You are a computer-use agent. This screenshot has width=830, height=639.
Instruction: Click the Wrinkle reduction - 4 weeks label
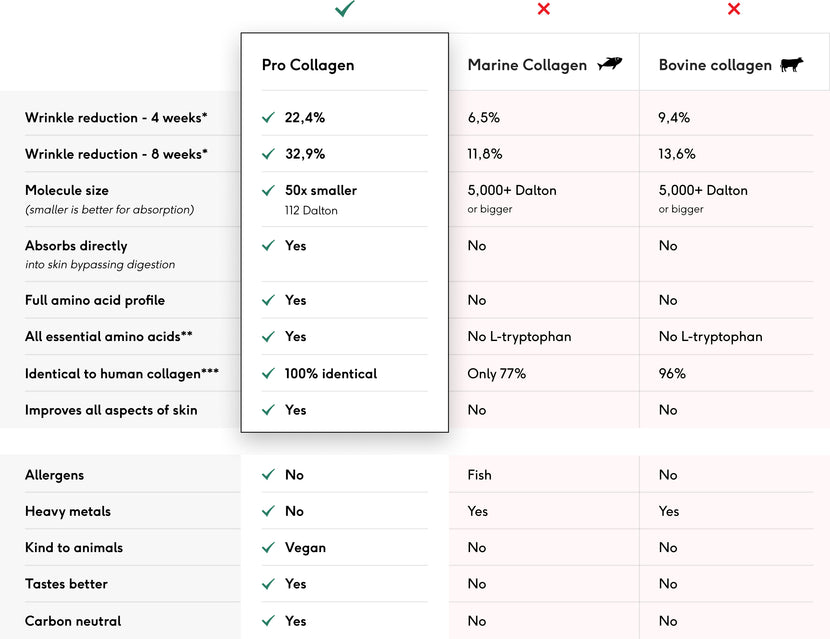coord(116,118)
